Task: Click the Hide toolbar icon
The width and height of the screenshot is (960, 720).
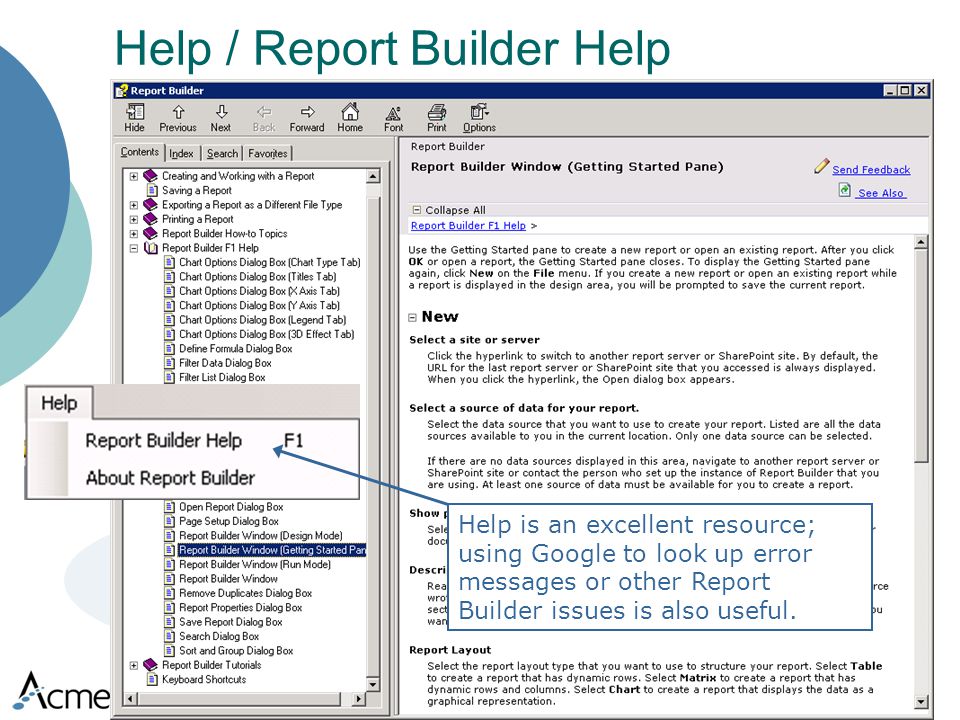Action: (135, 112)
